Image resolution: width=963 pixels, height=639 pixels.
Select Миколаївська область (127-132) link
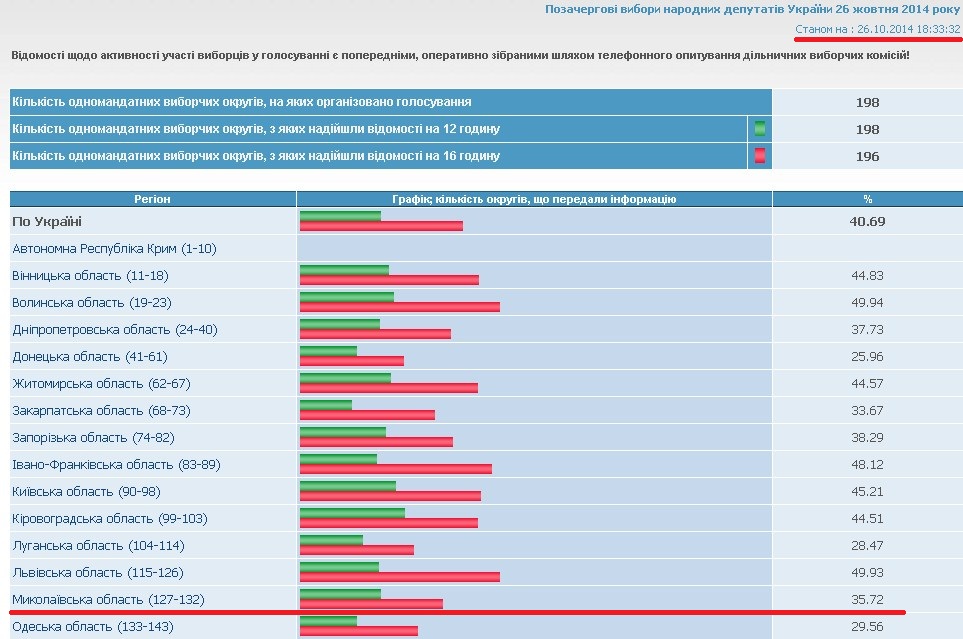107,599
